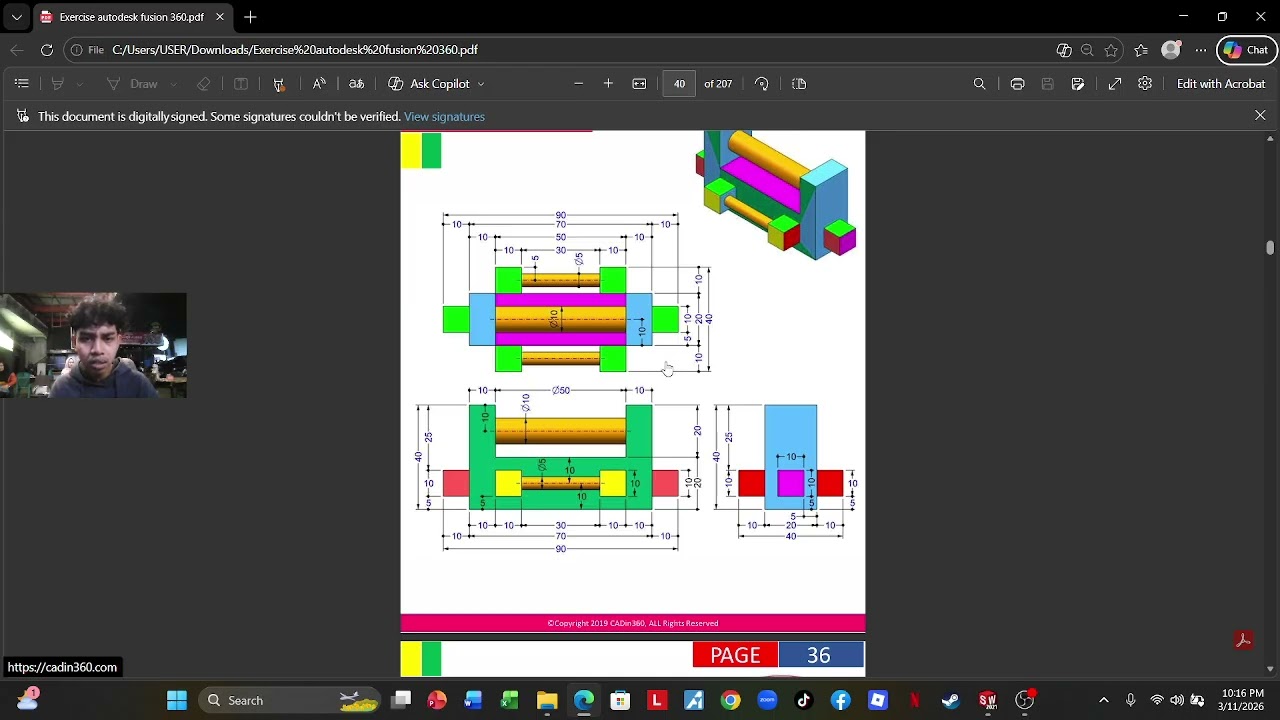Click the page number field showing 40
The width and height of the screenshot is (1280, 720).
679,84
